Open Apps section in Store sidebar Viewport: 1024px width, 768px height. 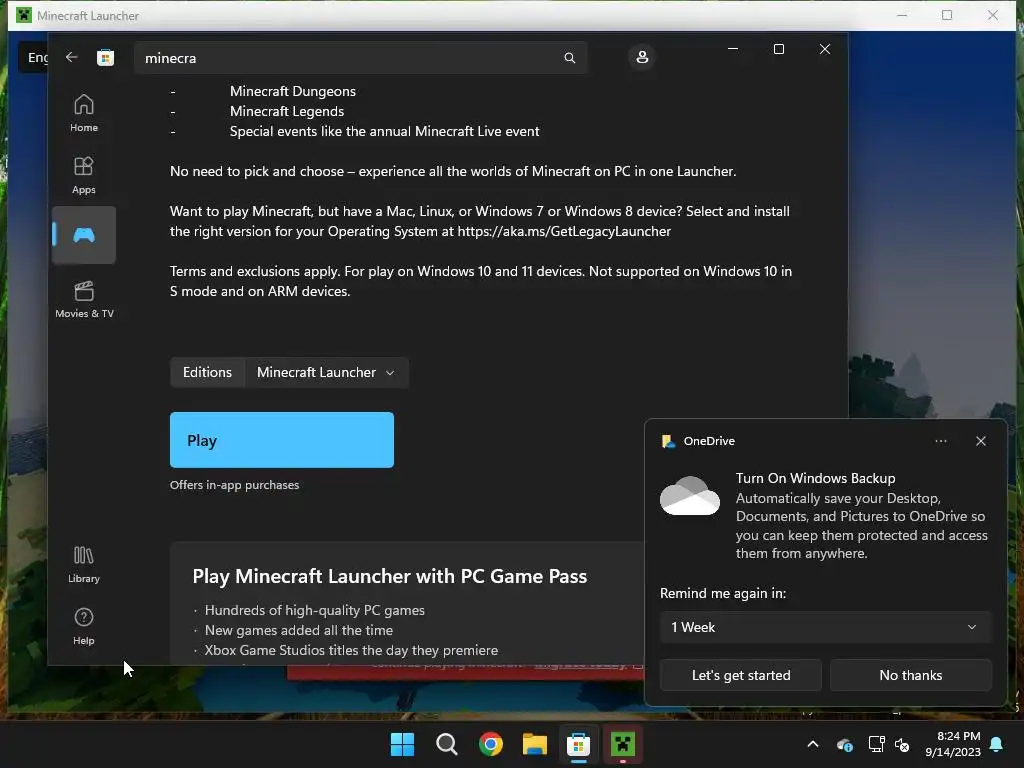pyautogui.click(x=84, y=176)
